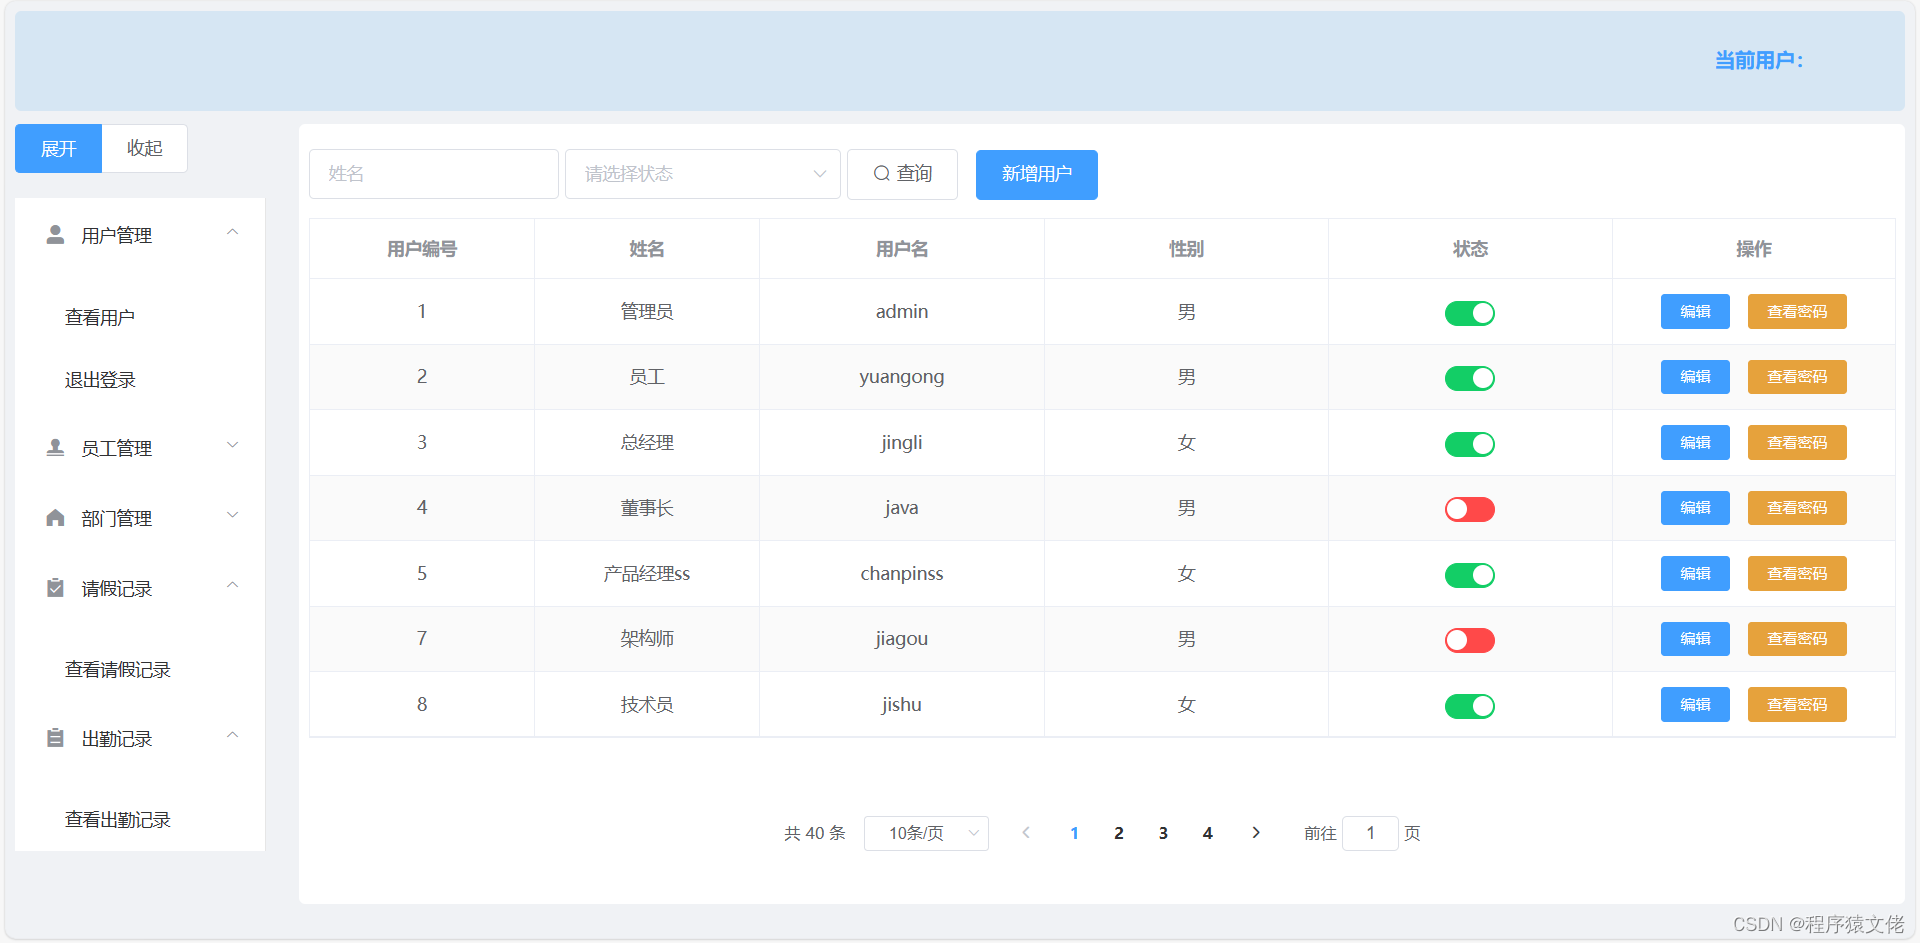Image resolution: width=1920 pixels, height=943 pixels.
Task: Click 编辑 for jishu row
Action: click(1695, 705)
